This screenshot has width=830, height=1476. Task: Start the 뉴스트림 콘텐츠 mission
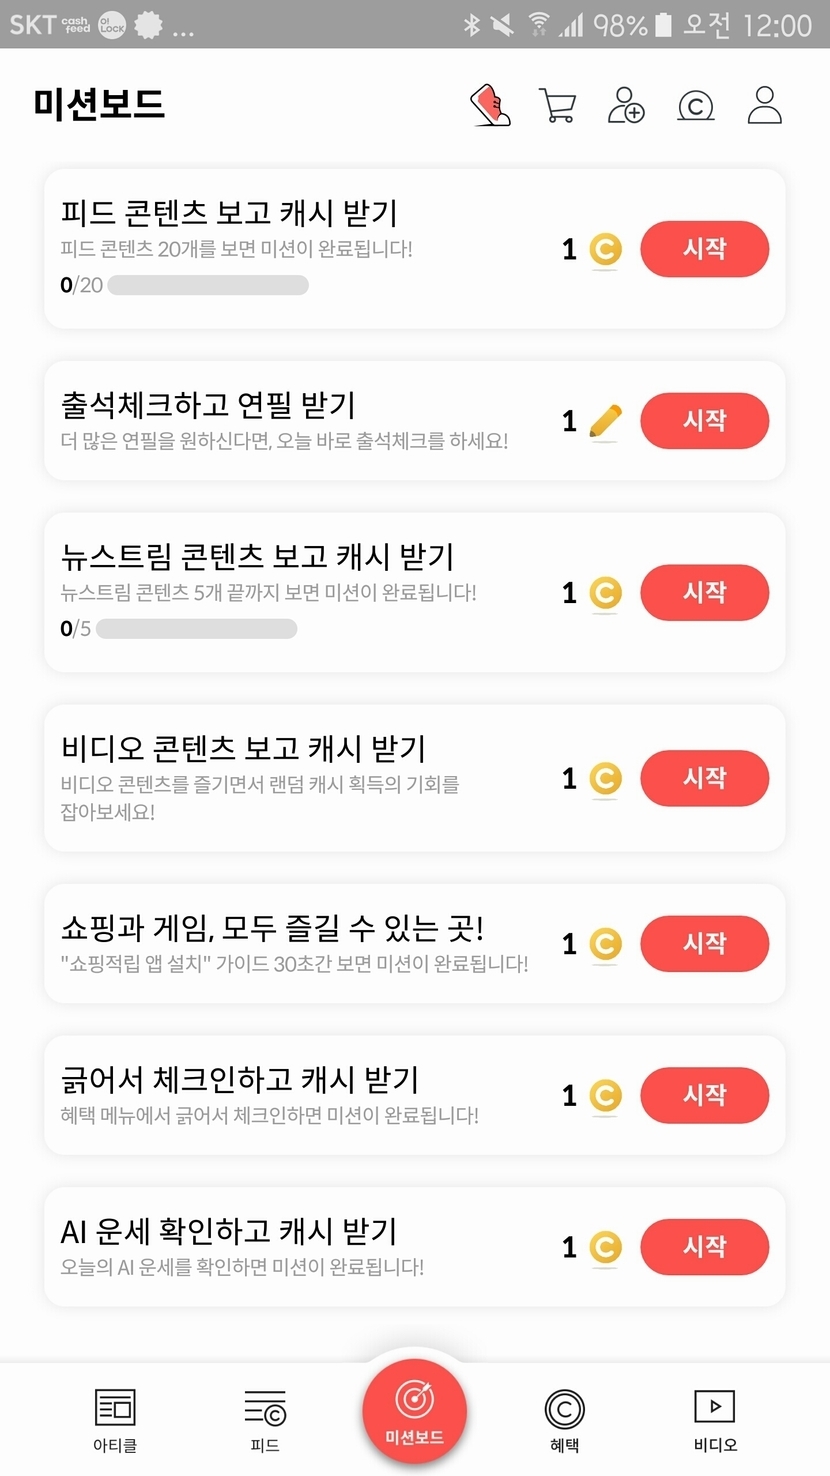click(704, 593)
